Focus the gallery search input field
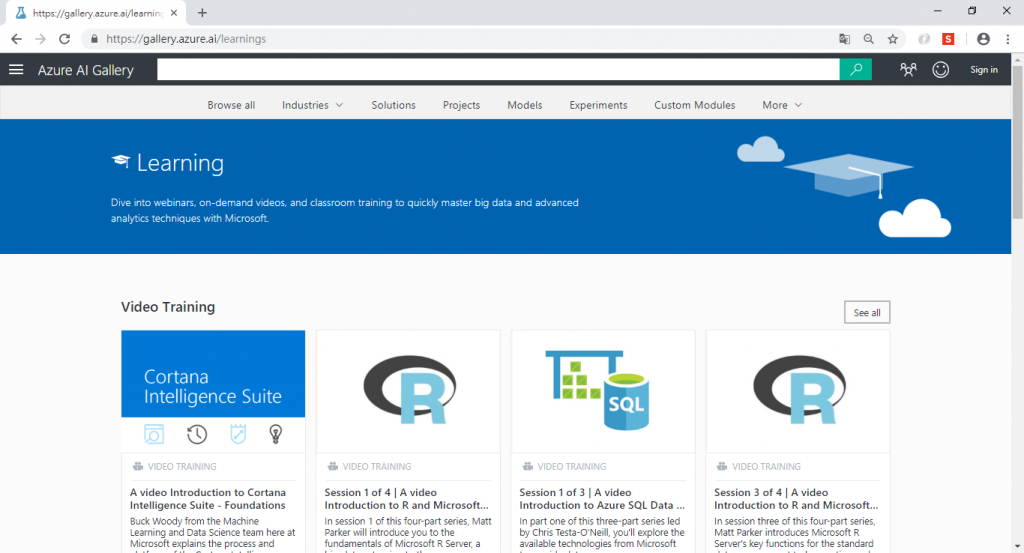 point(498,69)
